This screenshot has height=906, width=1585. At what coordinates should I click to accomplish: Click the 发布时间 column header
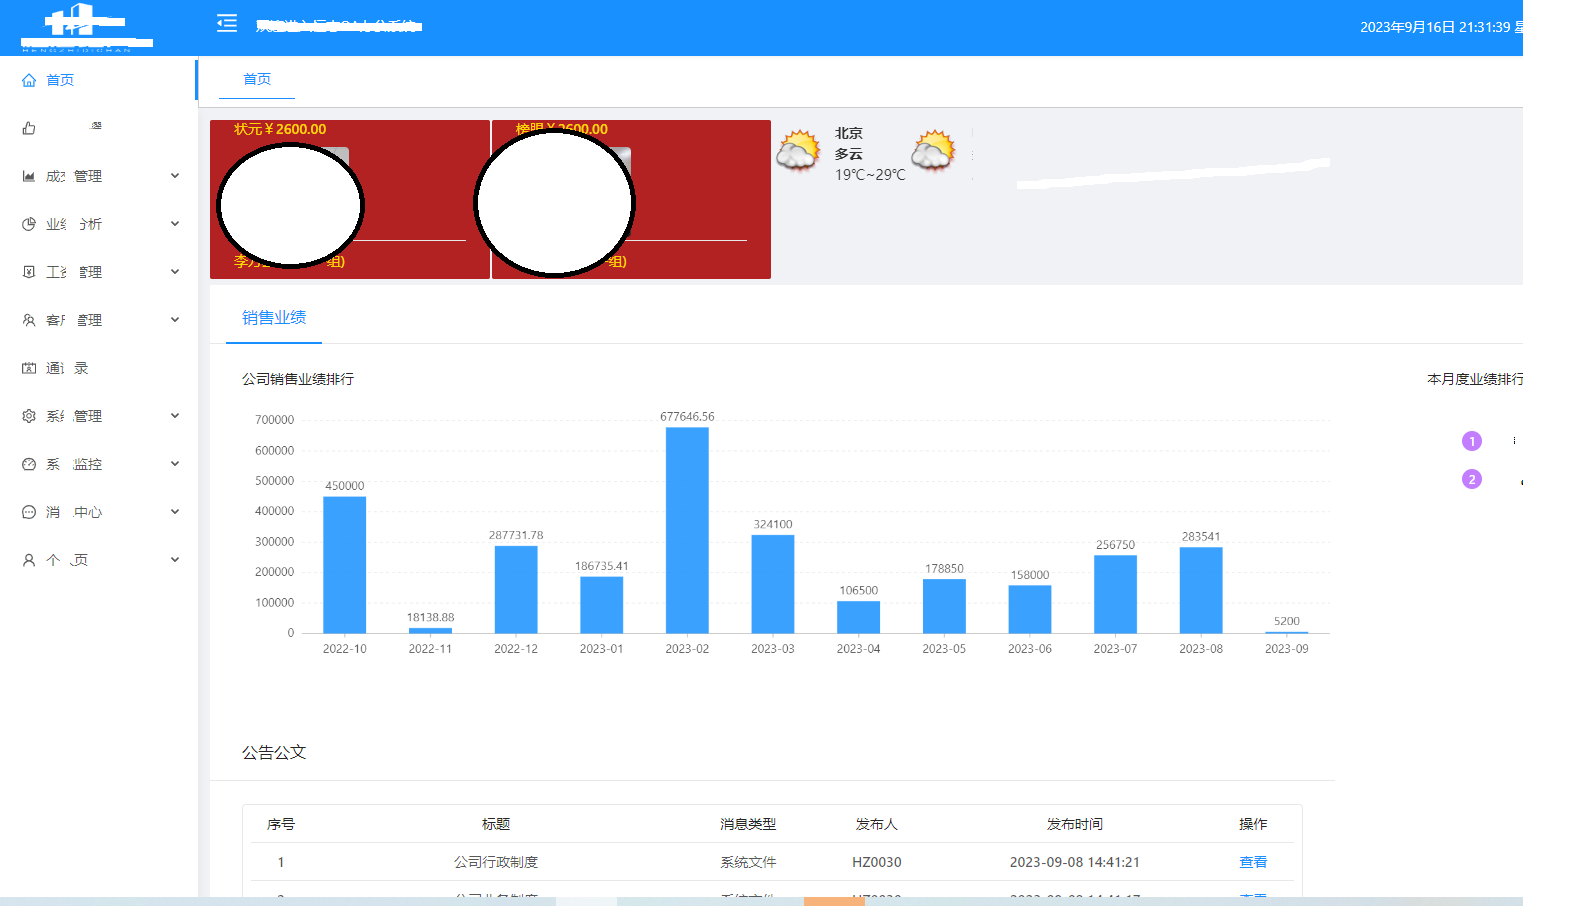tap(1075, 824)
